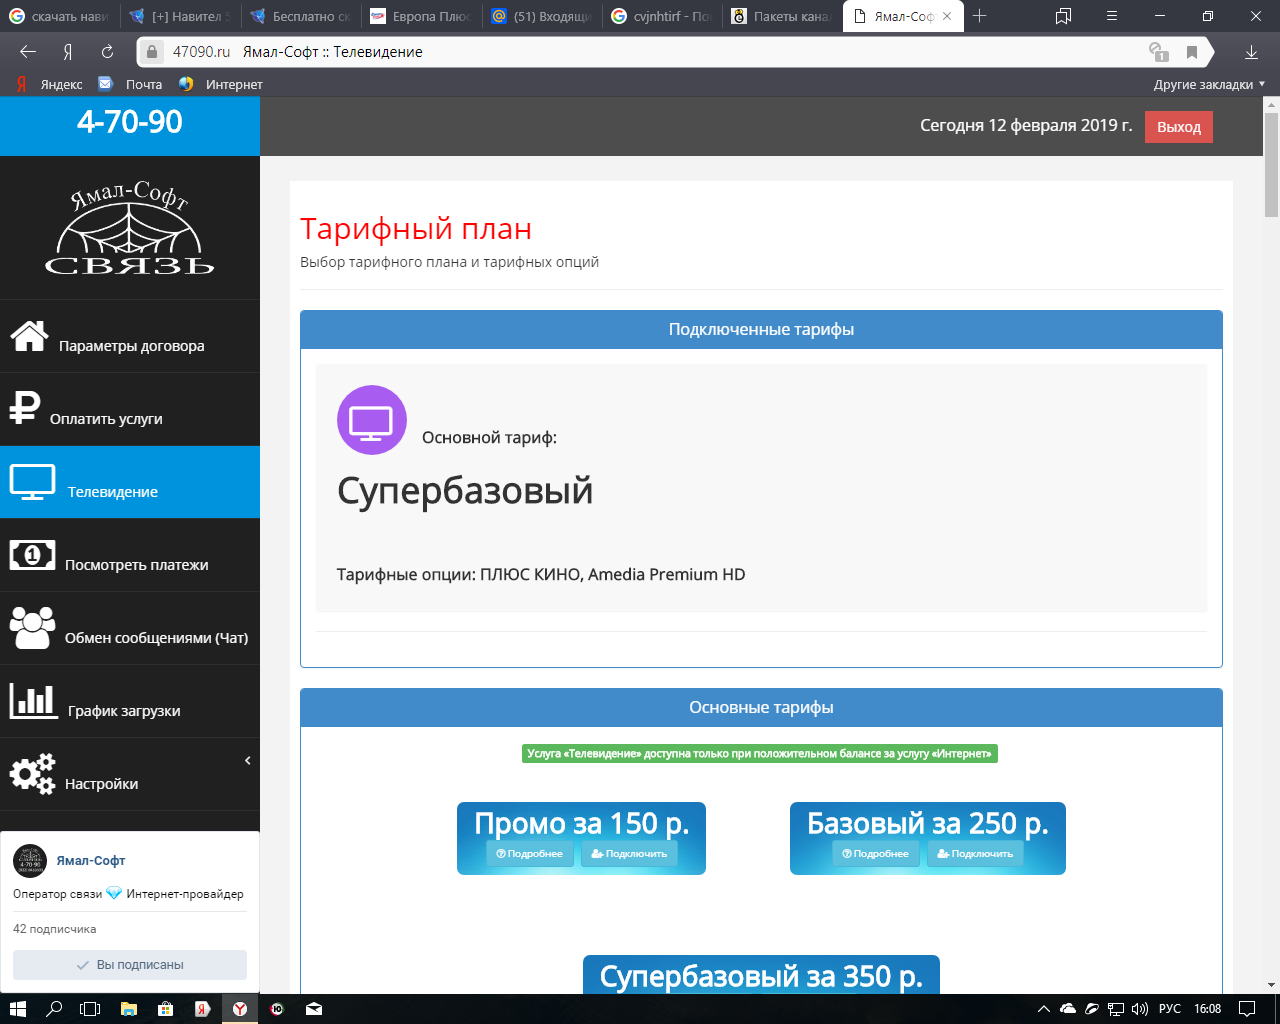The height and width of the screenshot is (1024, 1280).
Task: Open Обмен сообщениями (Чат) menu item
Action: point(130,628)
